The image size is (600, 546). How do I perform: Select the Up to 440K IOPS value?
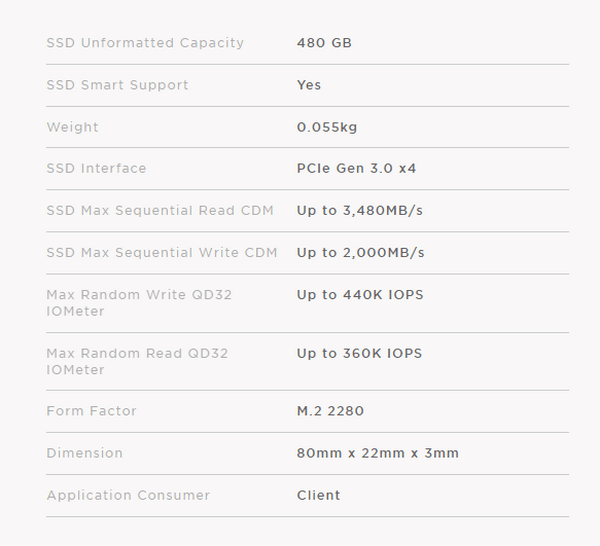point(359,294)
